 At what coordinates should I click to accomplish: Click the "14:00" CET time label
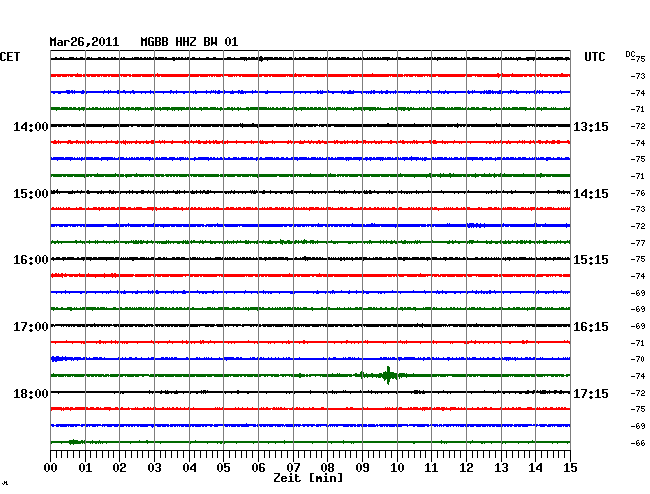click(31, 127)
